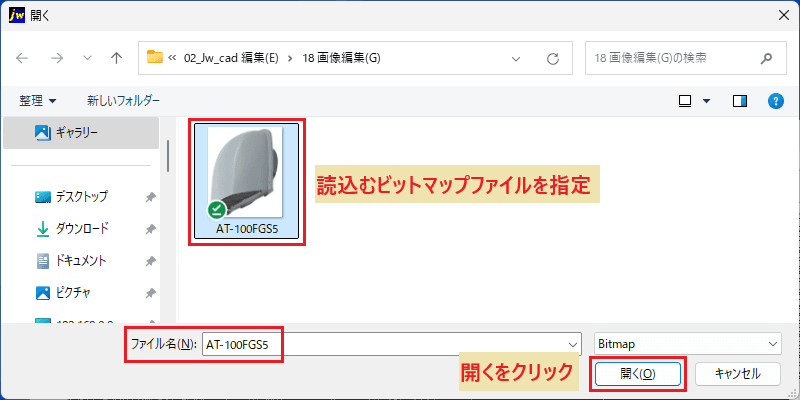The image size is (800, 400).
Task: Open デスクトップ in navigation pane
Action: pyautogui.click(x=81, y=197)
